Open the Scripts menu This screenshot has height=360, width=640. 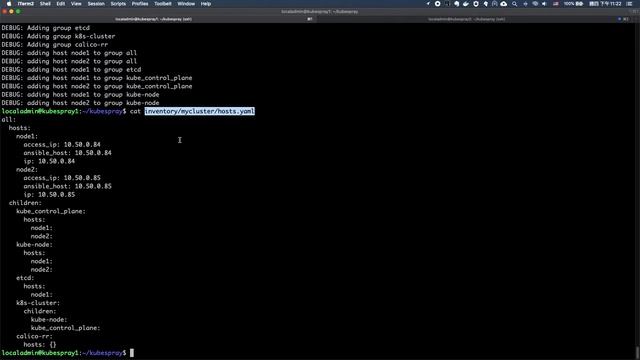point(118,4)
